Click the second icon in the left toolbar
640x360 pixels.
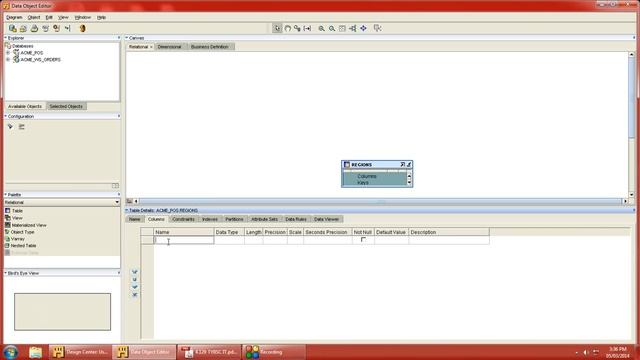pos(23,28)
